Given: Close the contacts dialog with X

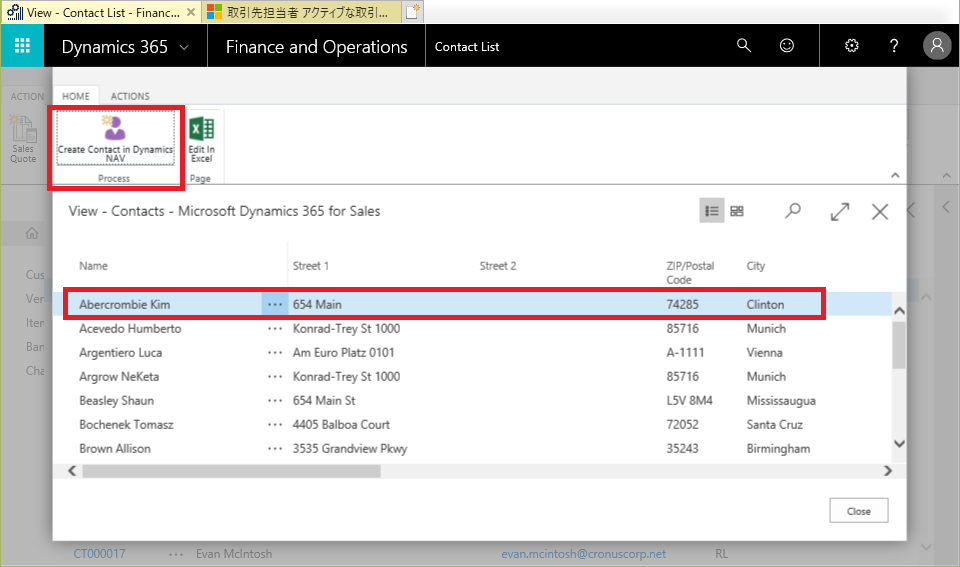Looking at the screenshot, I should point(880,212).
